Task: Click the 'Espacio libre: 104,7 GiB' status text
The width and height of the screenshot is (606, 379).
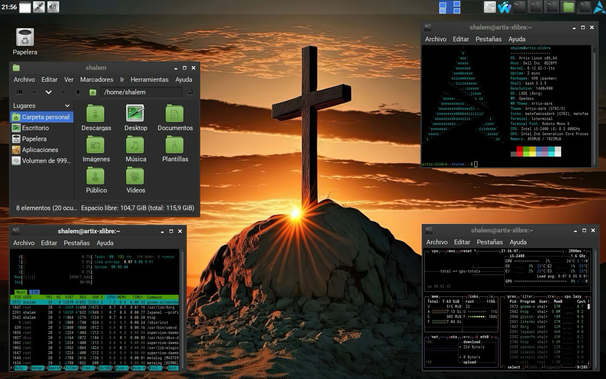Action: pyautogui.click(x=138, y=208)
